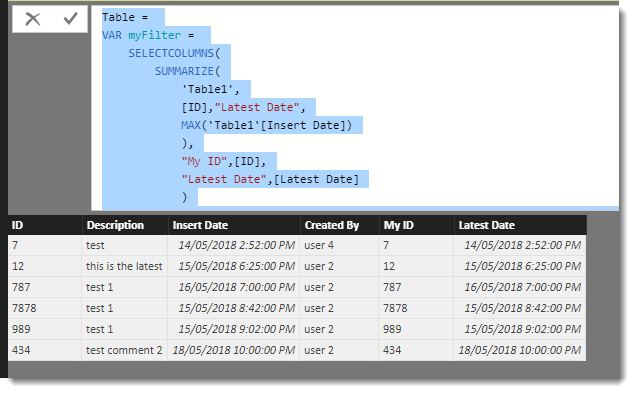Click in the DAX formula line 'Table ='
Screen dimensions: 634x393
125,17
